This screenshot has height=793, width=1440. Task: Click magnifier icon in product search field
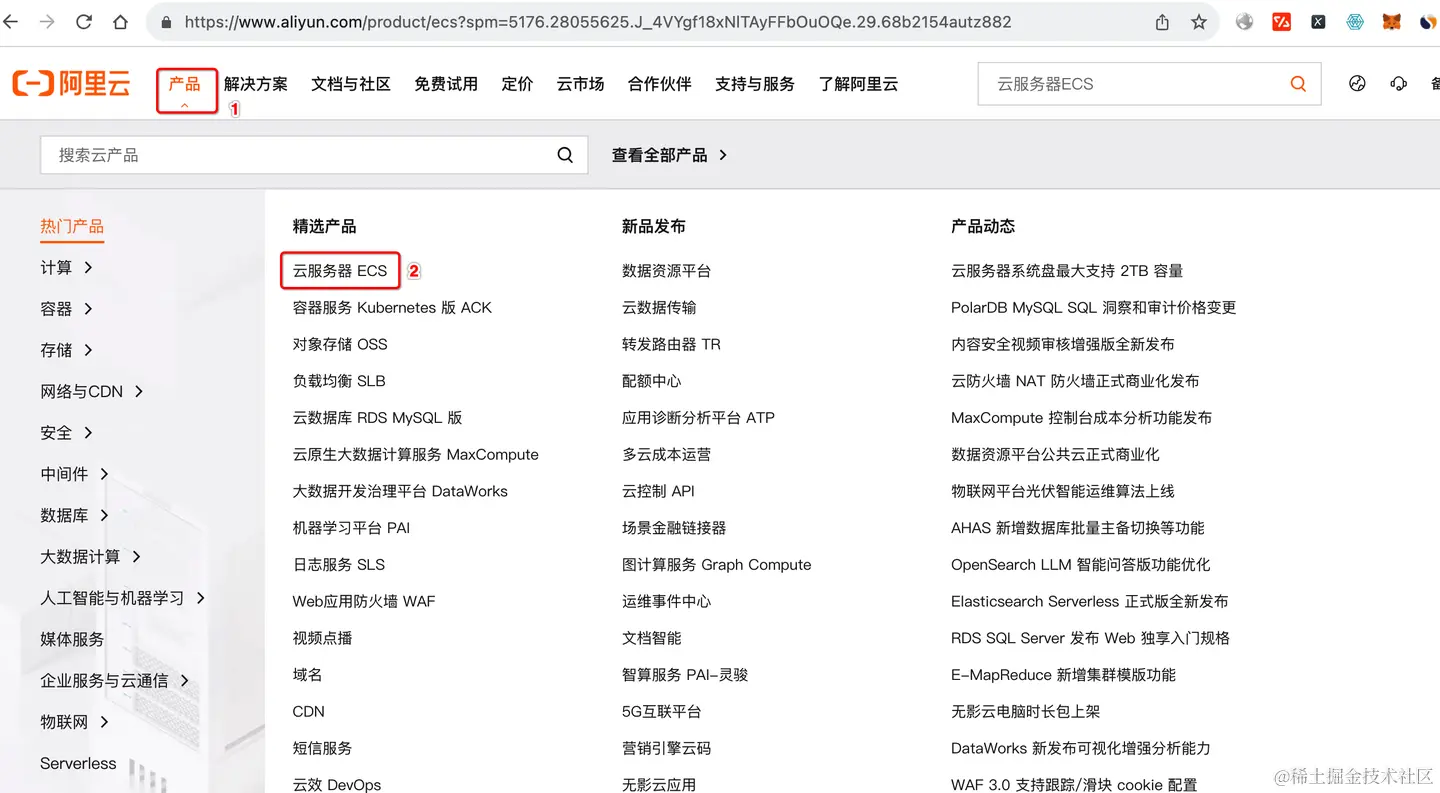pyautogui.click(x=565, y=155)
